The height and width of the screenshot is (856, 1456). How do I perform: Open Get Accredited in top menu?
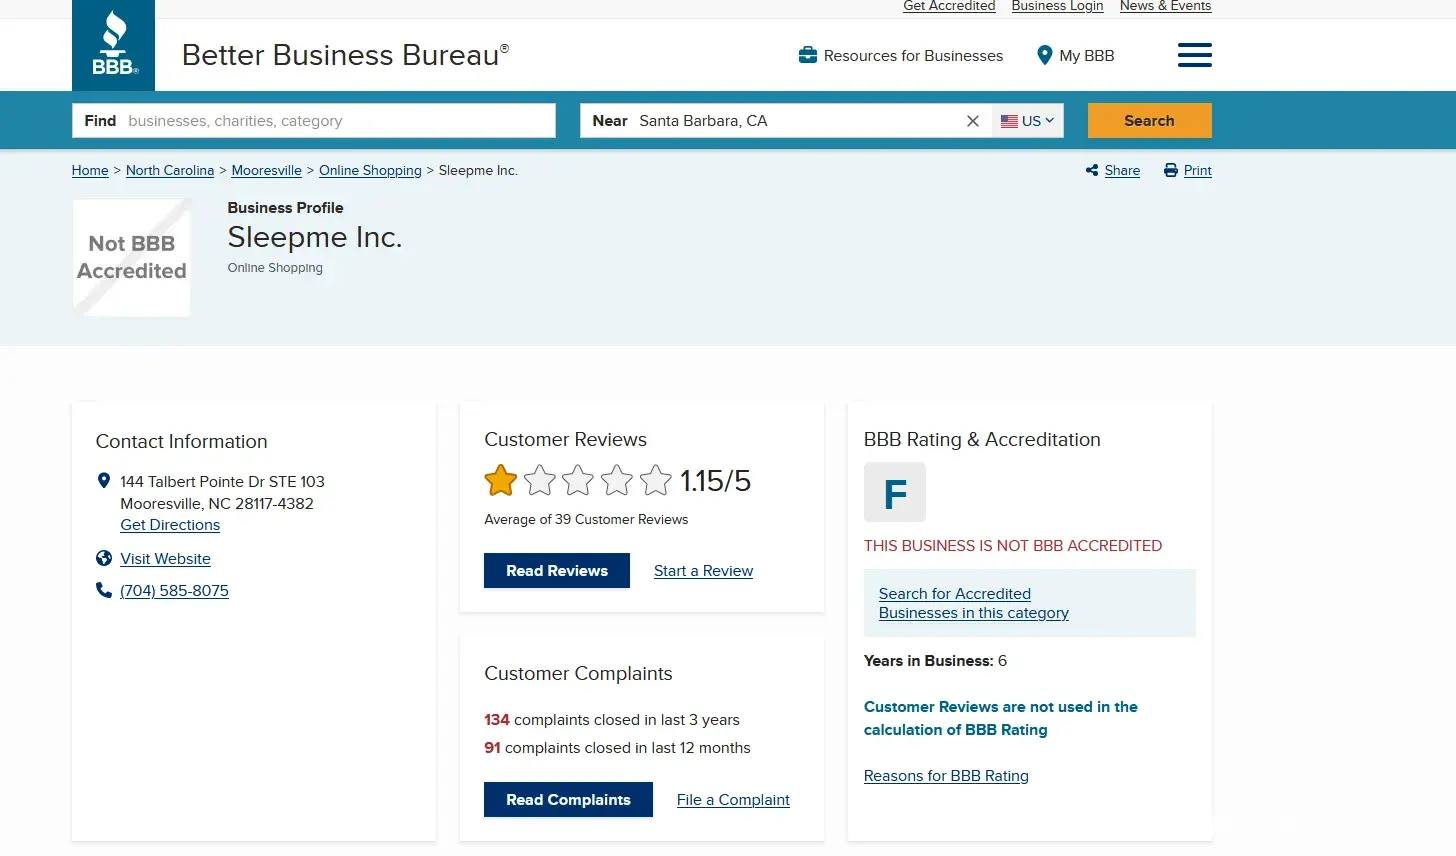[x=949, y=6]
